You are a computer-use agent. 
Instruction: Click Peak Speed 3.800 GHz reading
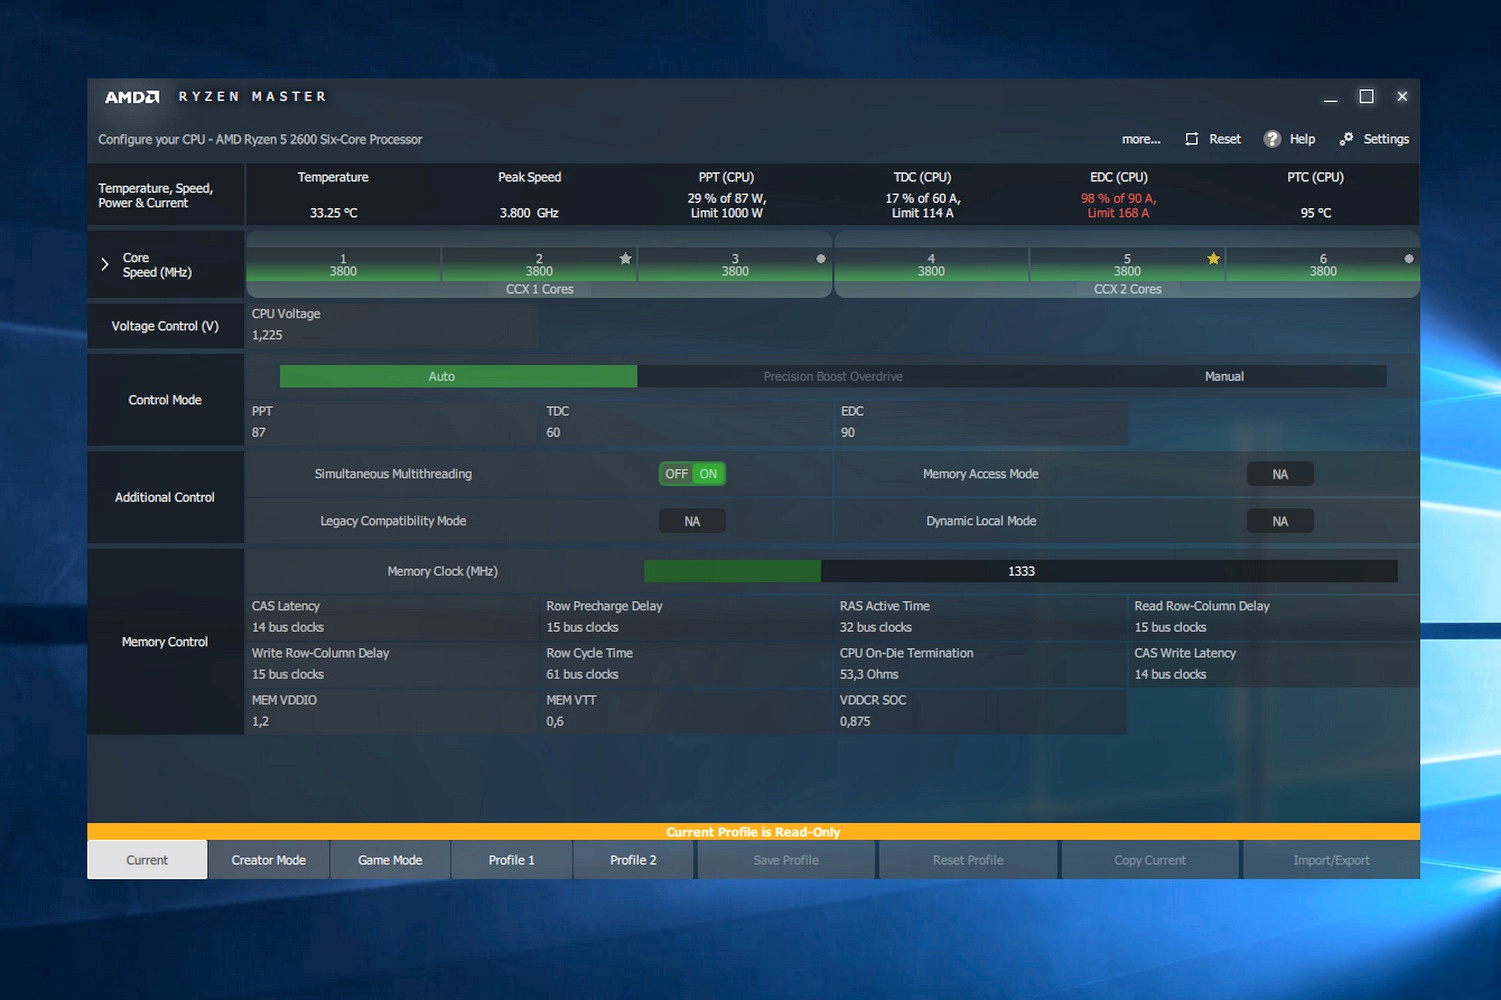tap(529, 213)
